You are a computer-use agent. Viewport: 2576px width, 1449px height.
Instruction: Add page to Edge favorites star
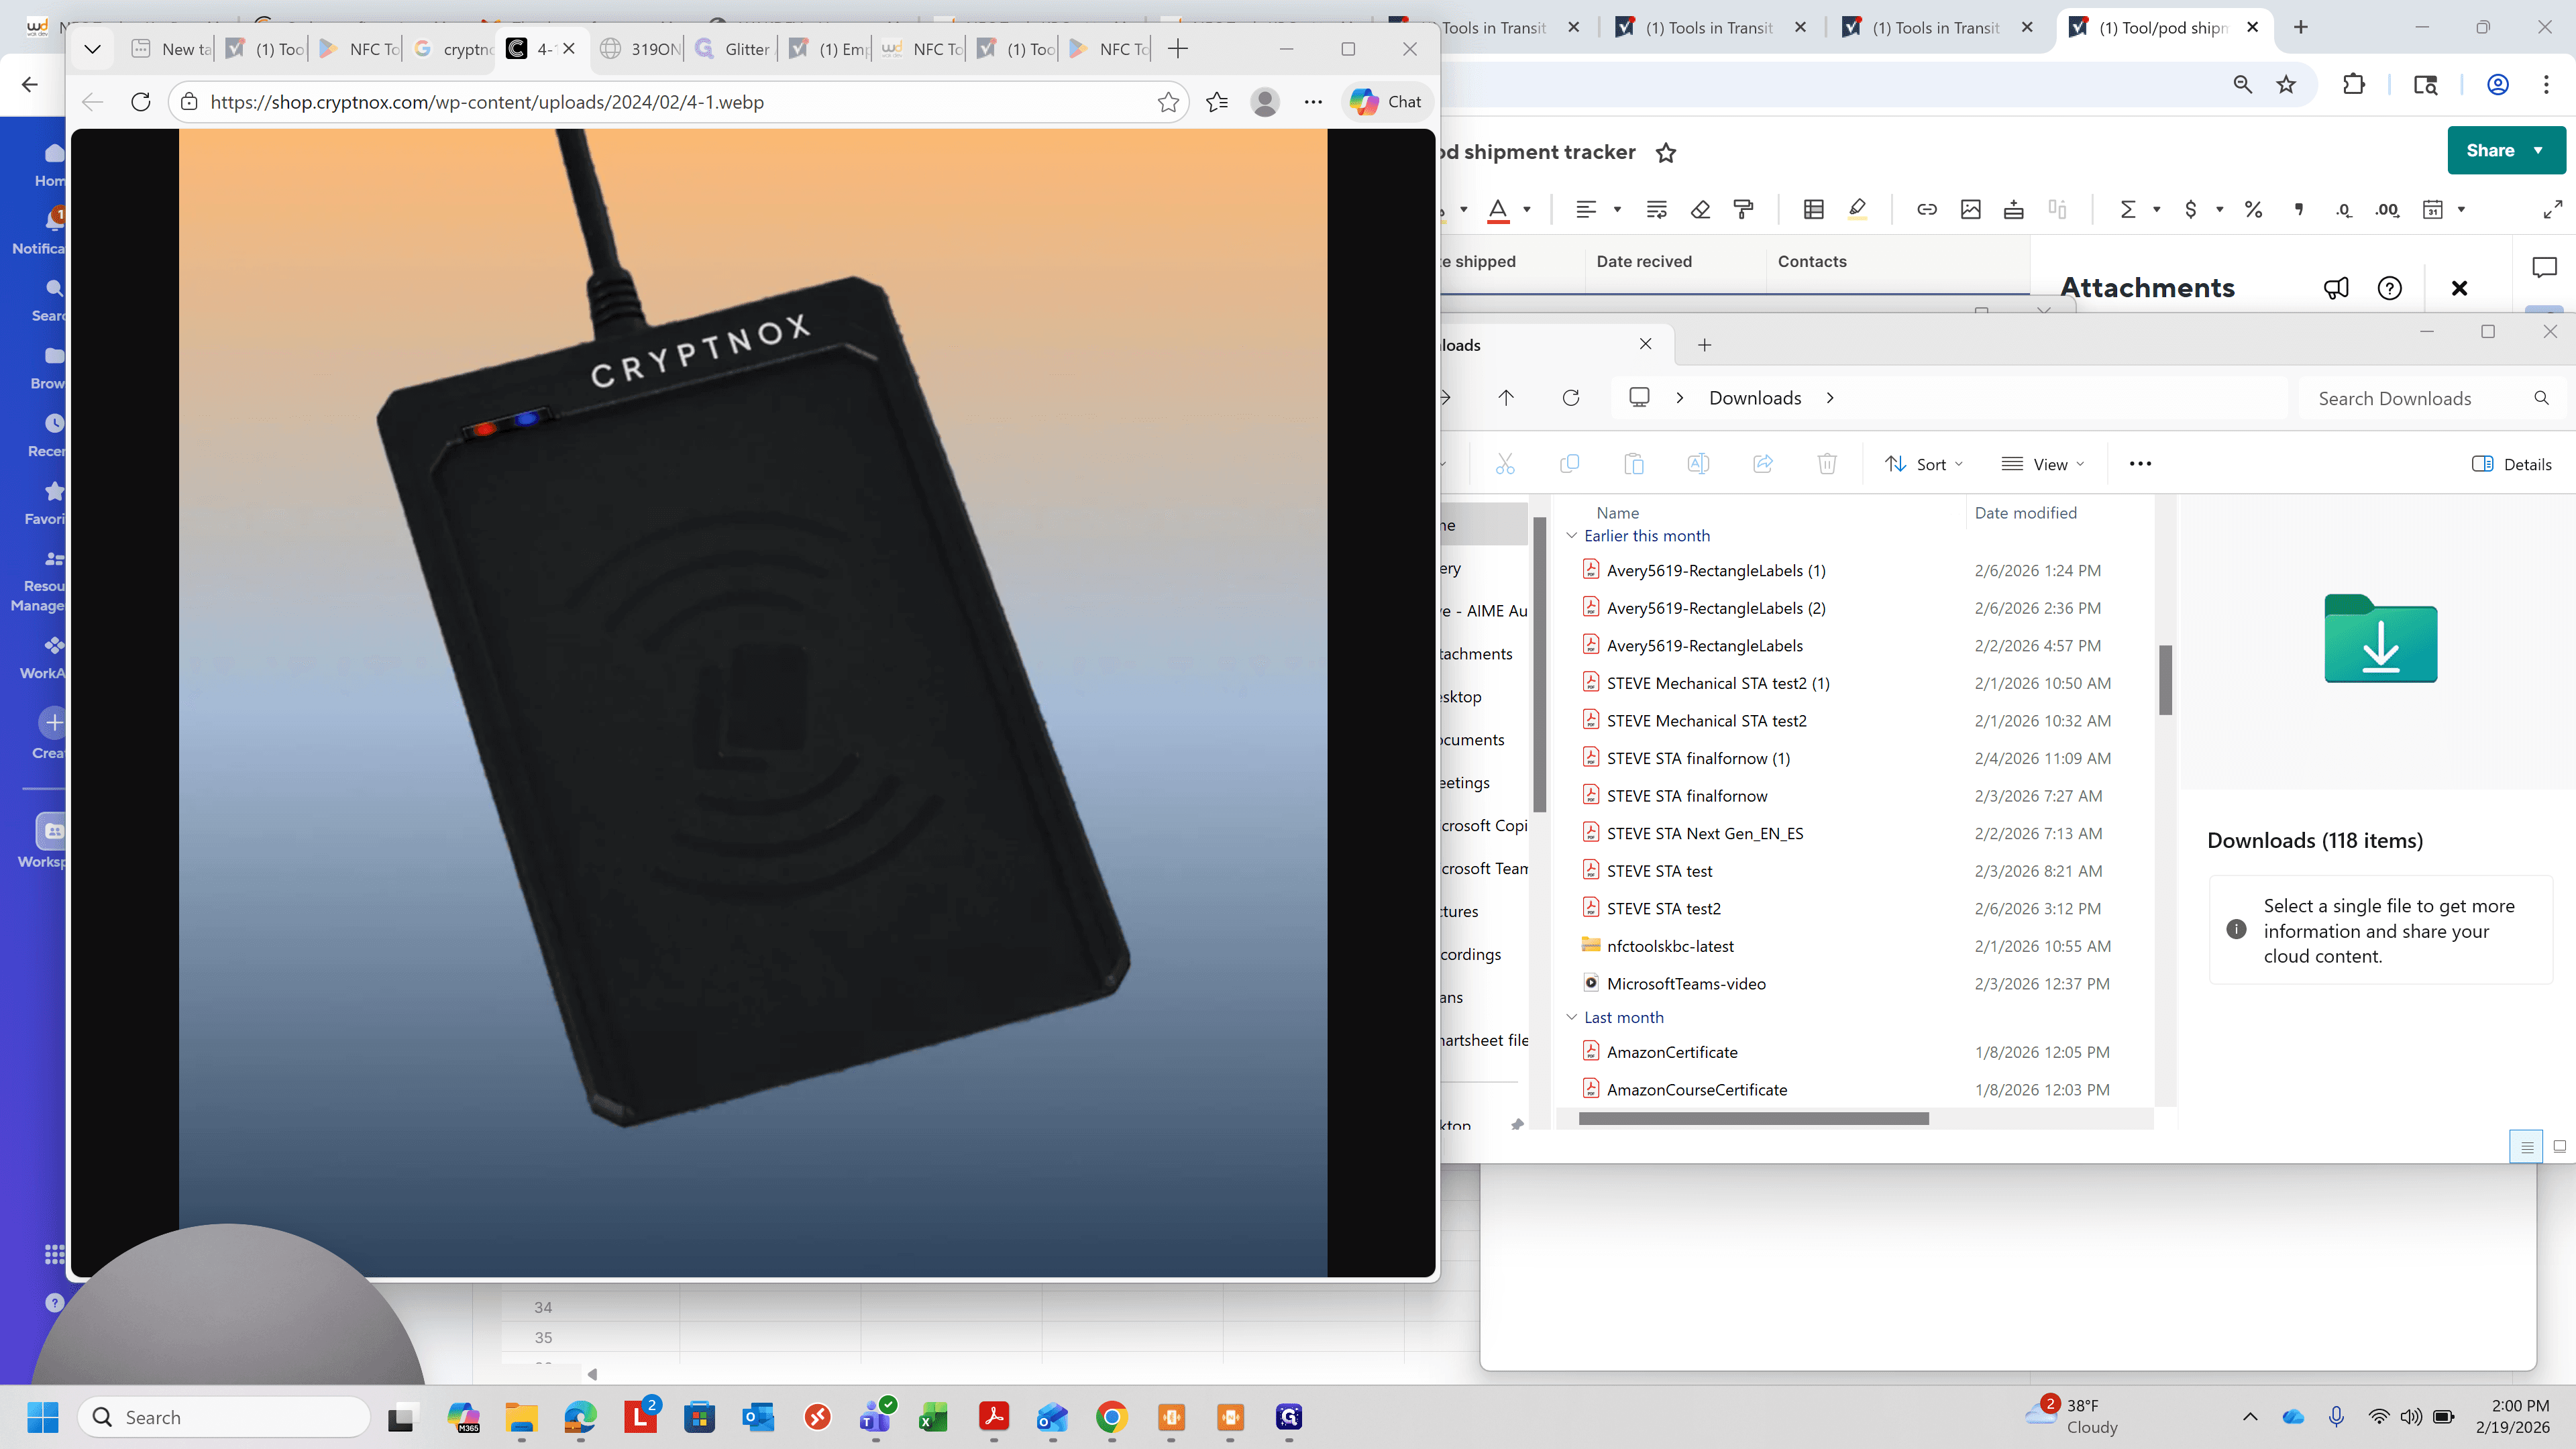coord(1168,102)
